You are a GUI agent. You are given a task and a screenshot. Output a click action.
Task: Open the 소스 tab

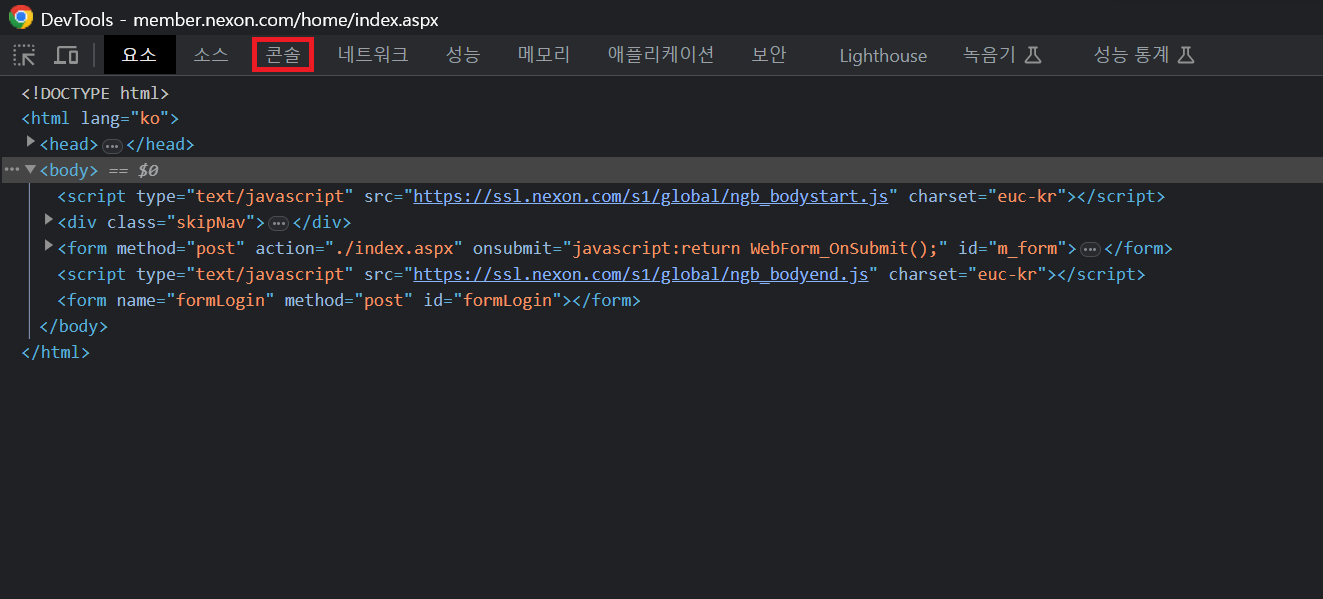point(211,55)
